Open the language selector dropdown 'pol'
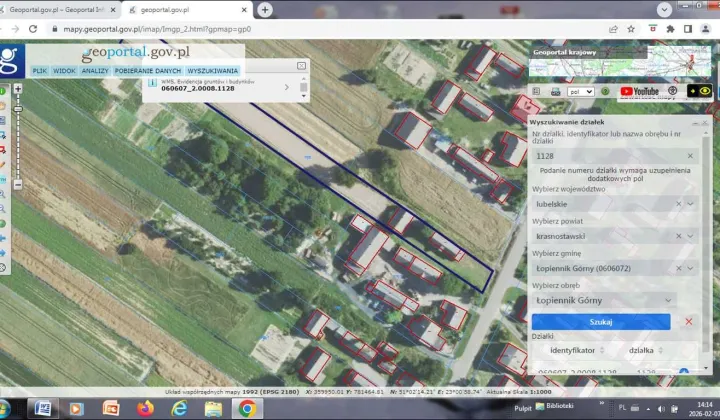This screenshot has width=720, height=420. click(580, 91)
